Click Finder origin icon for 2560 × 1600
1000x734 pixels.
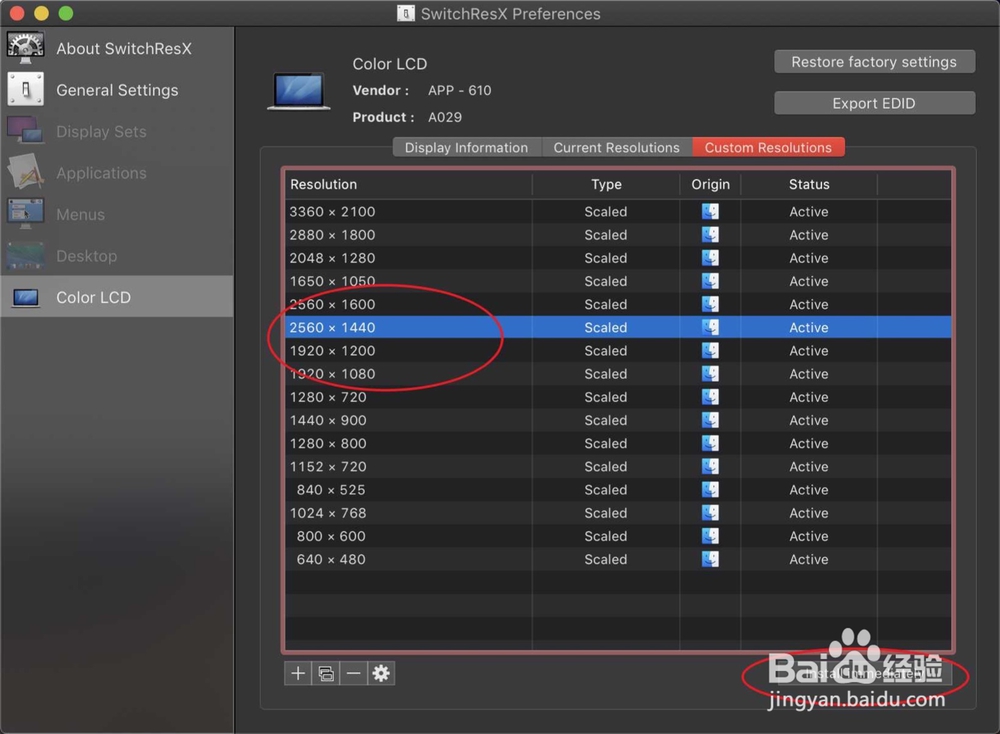(x=710, y=304)
